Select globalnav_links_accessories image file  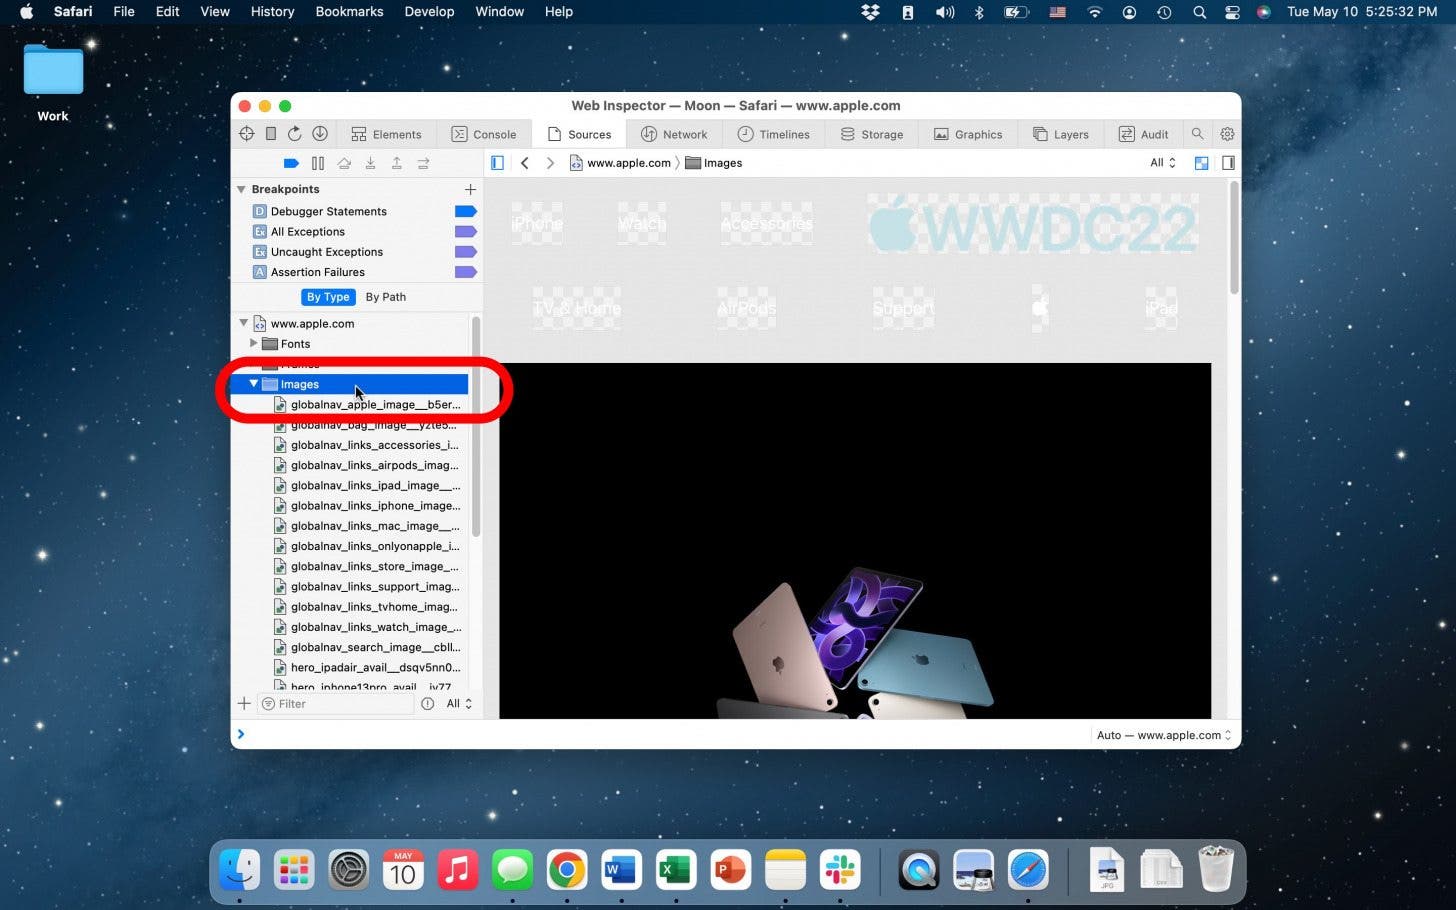367,445
